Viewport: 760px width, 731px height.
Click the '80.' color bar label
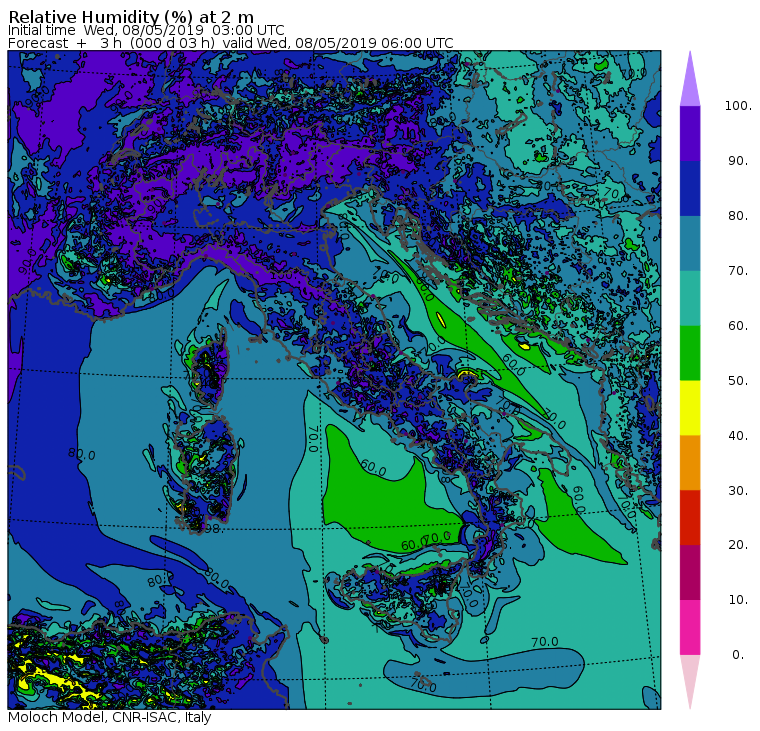(x=738, y=216)
